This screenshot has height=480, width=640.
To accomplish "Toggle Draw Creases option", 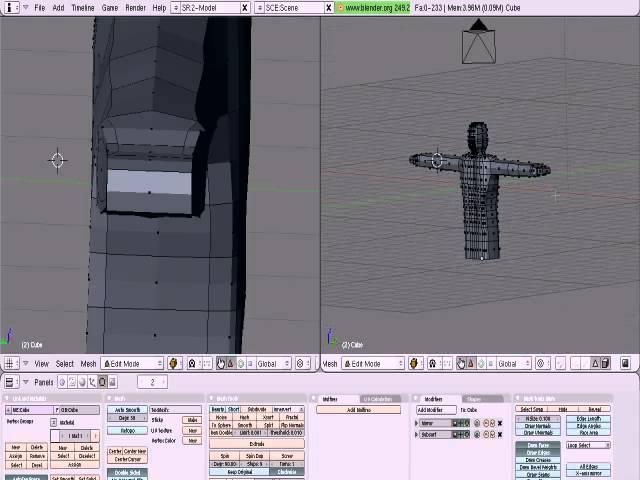I will [x=538, y=460].
